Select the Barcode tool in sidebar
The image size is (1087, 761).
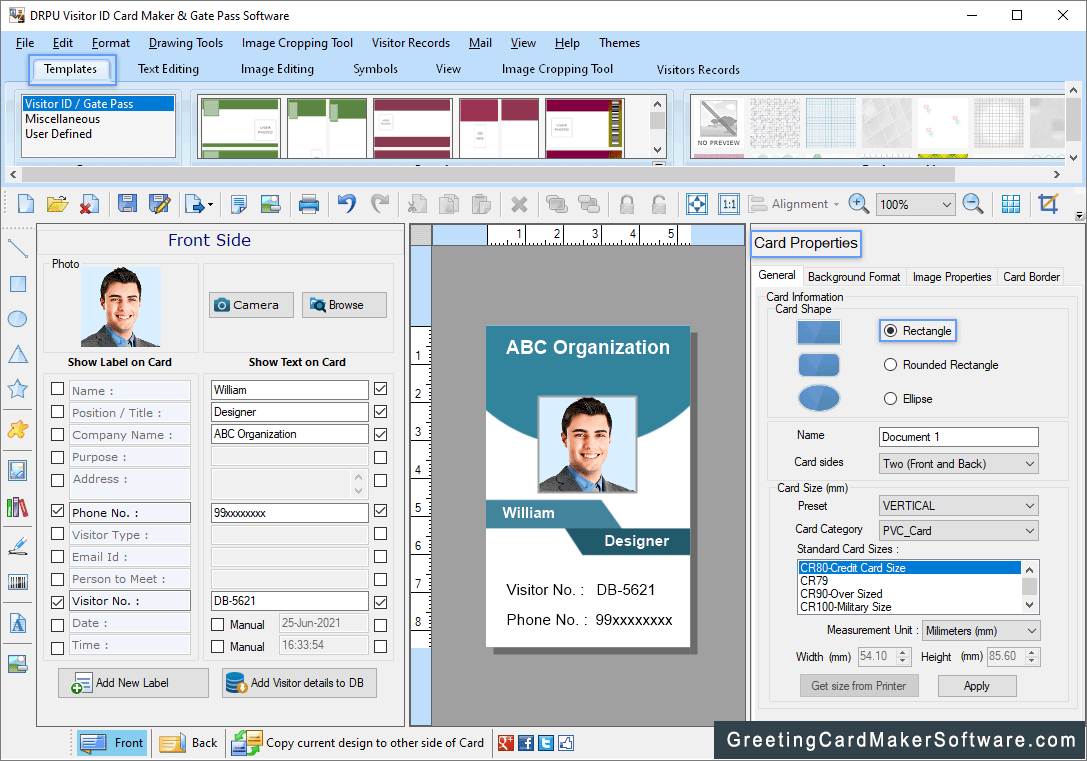pos(17,581)
